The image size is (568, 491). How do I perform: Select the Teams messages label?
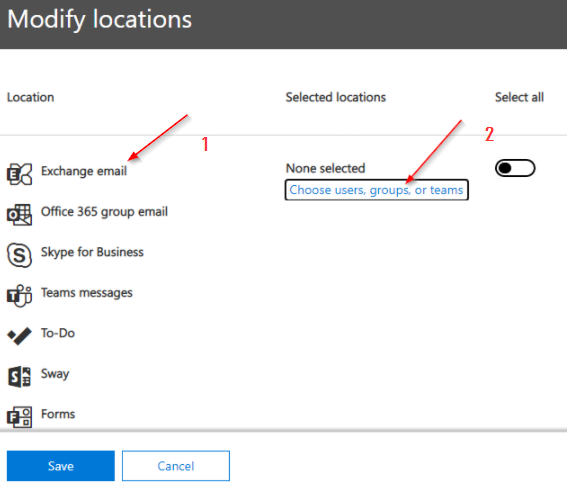pyautogui.click(x=87, y=293)
